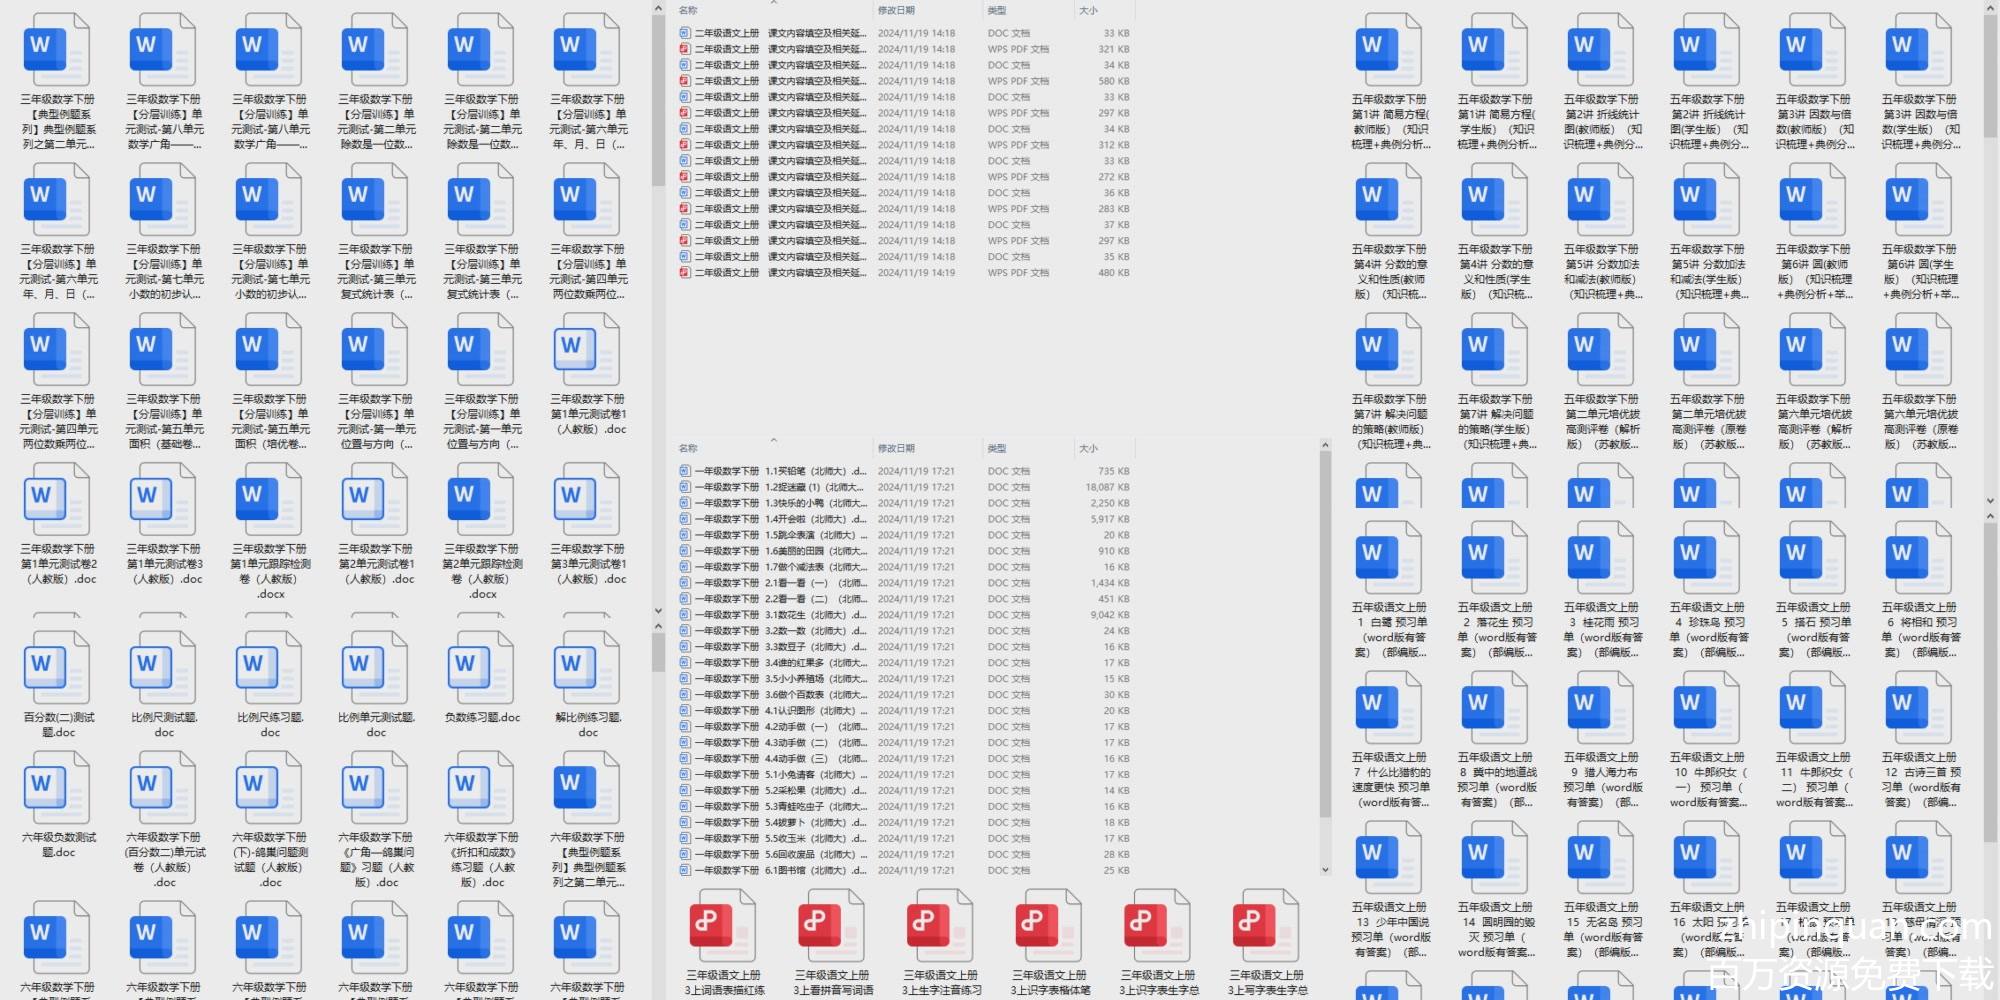Viewport: 2000px width, 1000px height.
Task: Click 名称 column header in upper list
Action: 688,11
